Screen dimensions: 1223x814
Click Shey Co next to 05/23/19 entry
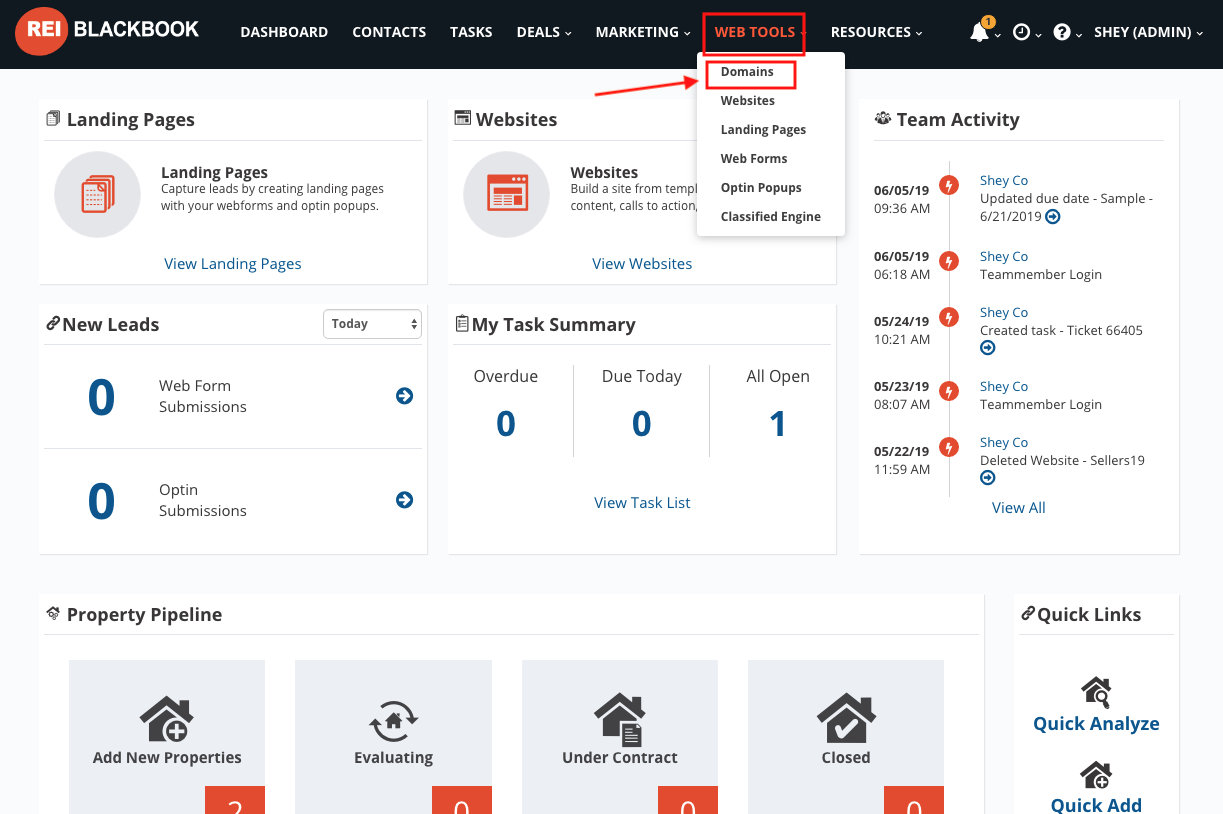[x=1004, y=387]
